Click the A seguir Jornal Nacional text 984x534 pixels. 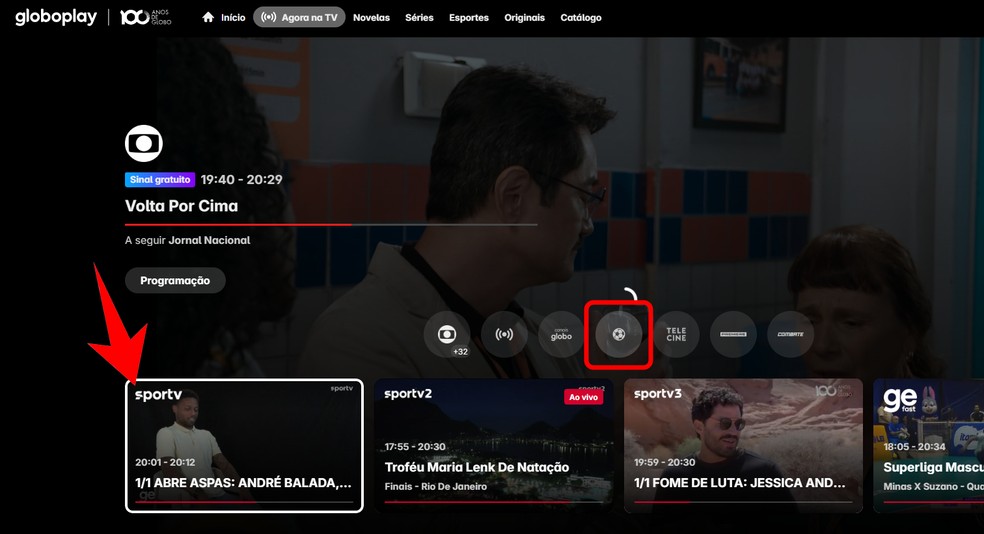click(x=188, y=240)
